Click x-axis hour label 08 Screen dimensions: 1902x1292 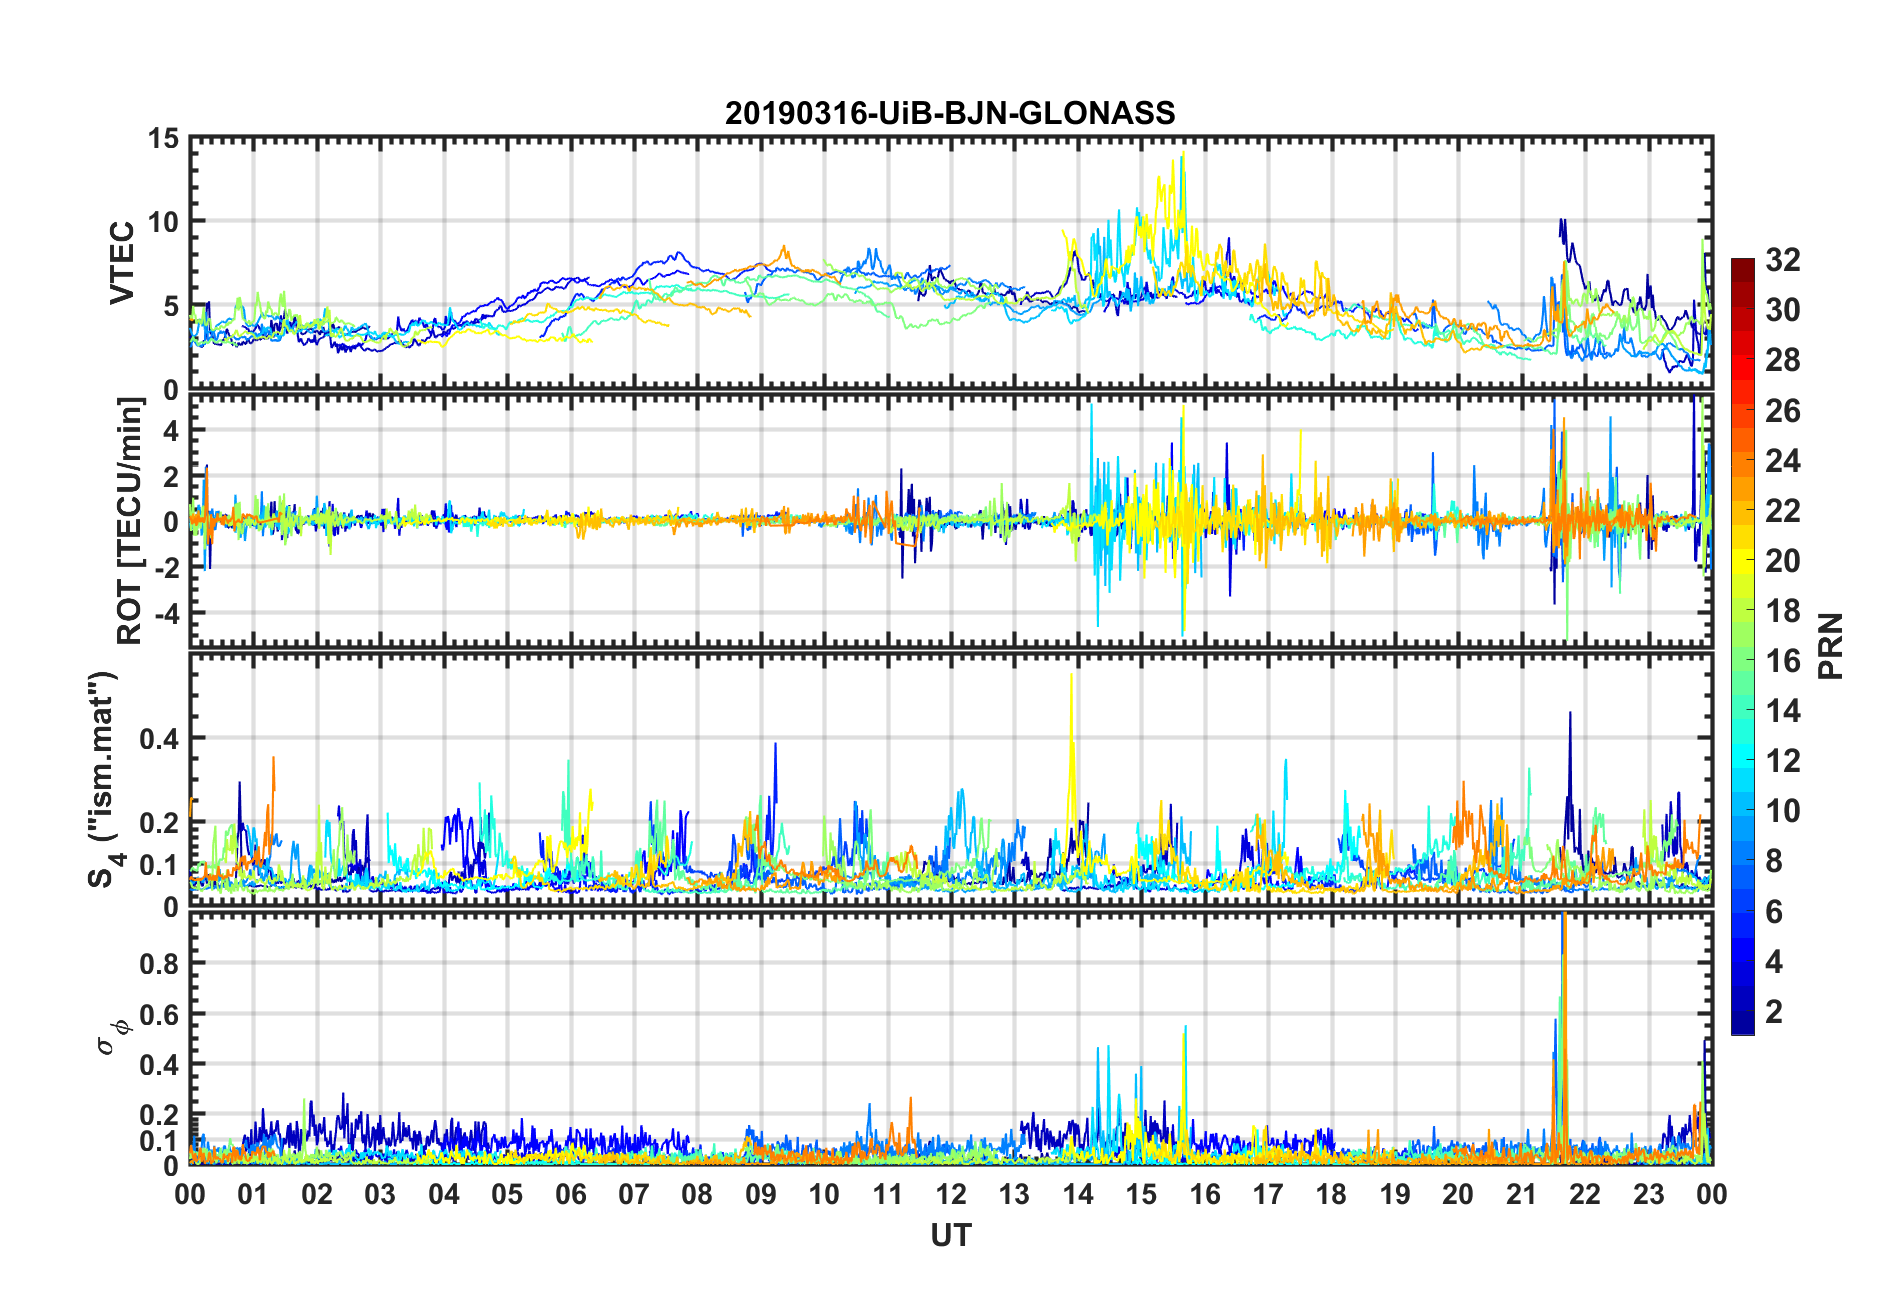tap(697, 1194)
